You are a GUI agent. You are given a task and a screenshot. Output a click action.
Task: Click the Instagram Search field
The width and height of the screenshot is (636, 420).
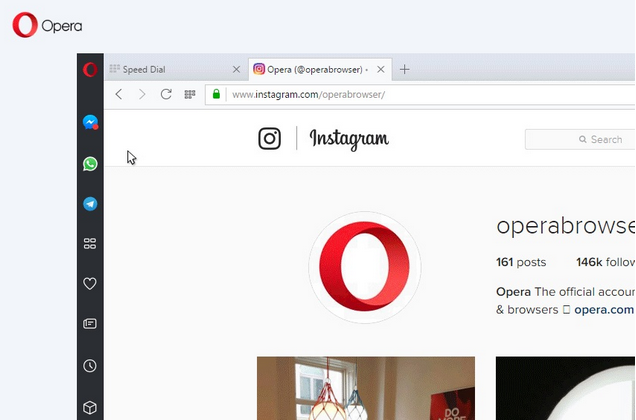[x=580, y=140]
